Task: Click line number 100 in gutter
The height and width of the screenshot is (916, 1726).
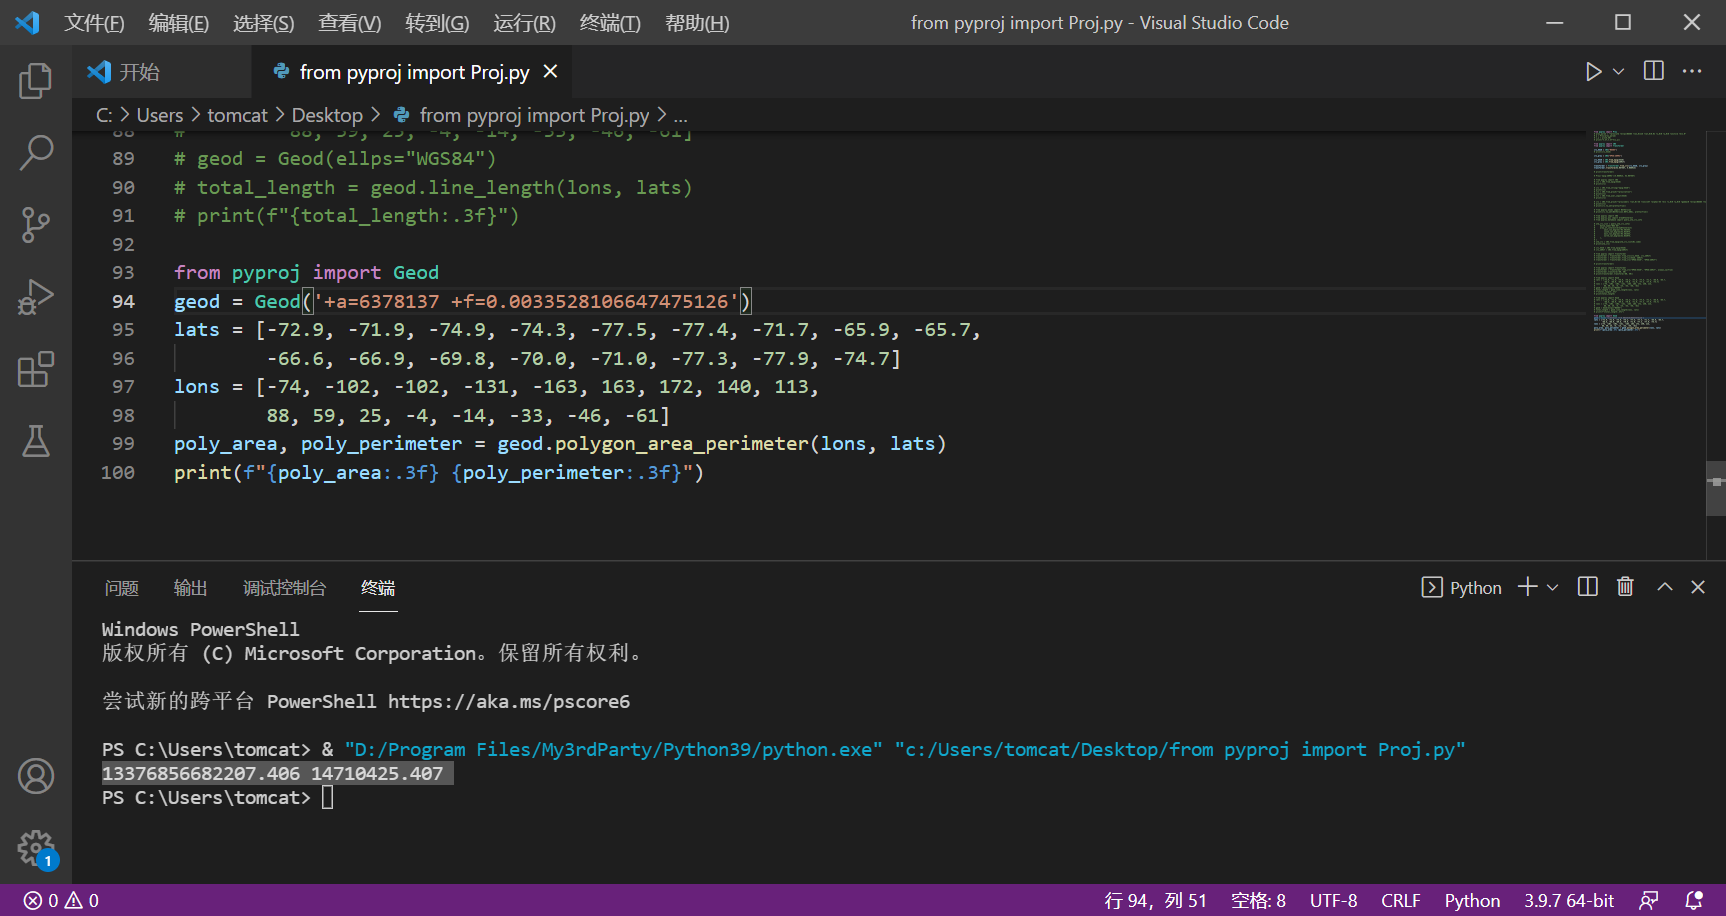Action: [x=118, y=472]
